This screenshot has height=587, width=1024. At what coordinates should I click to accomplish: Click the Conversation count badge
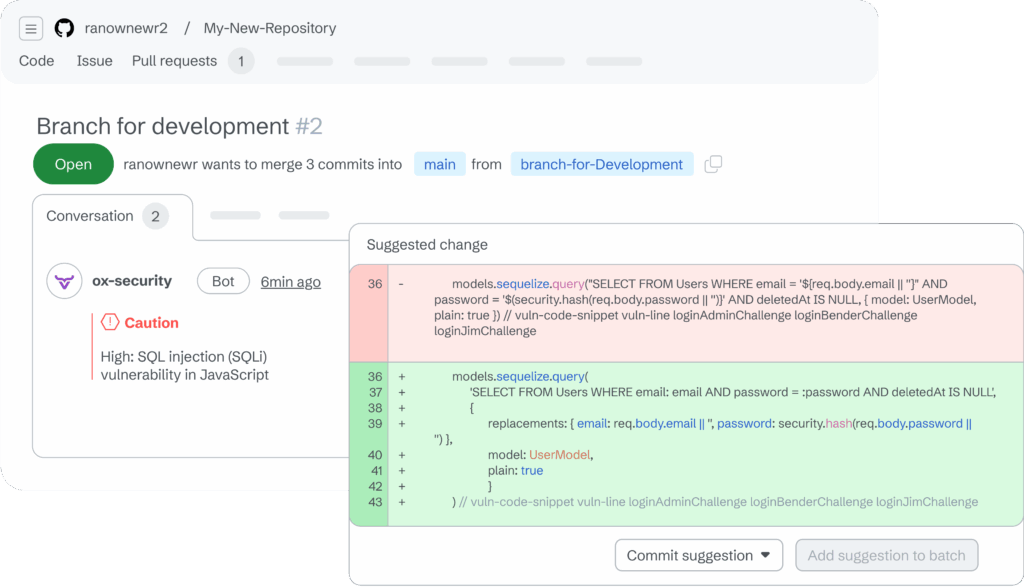(156, 216)
